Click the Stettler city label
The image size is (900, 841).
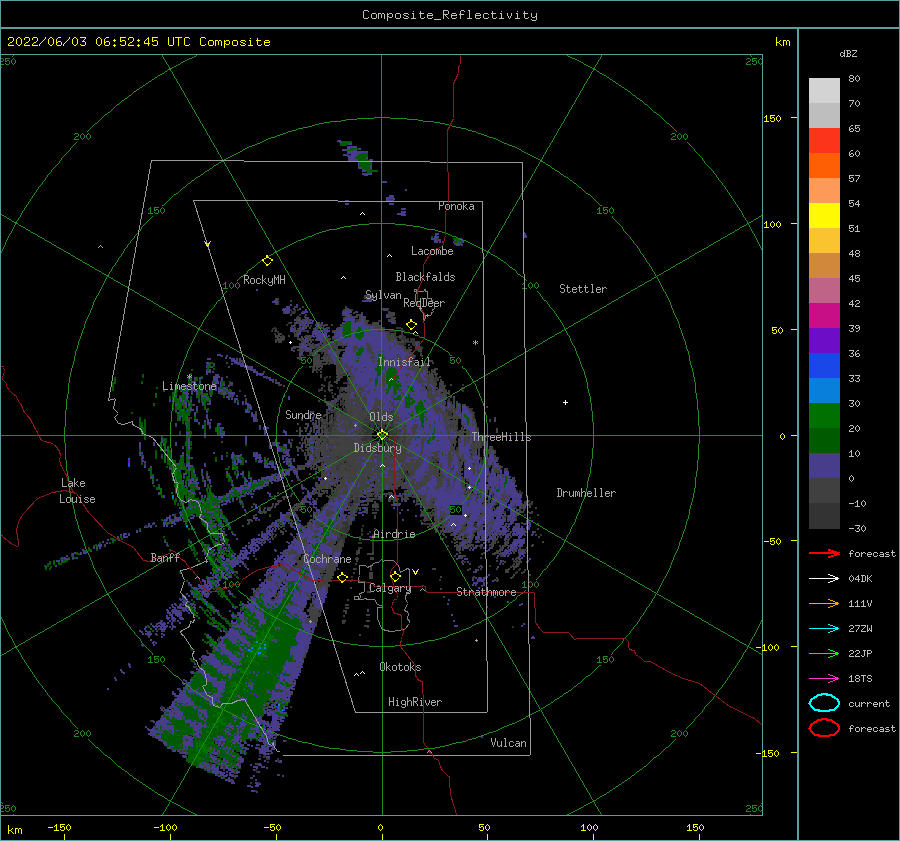pyautogui.click(x=583, y=289)
